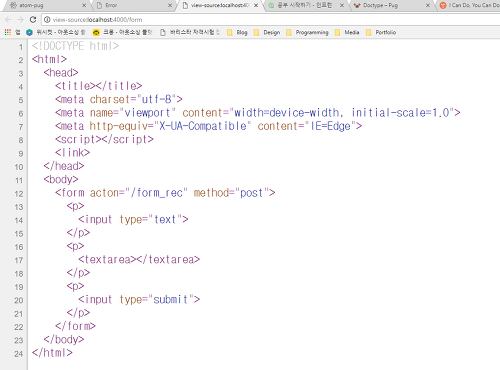Viewport: 500px width, 370px height.
Task: Click the closing html tag line
Action: [x=52, y=353]
